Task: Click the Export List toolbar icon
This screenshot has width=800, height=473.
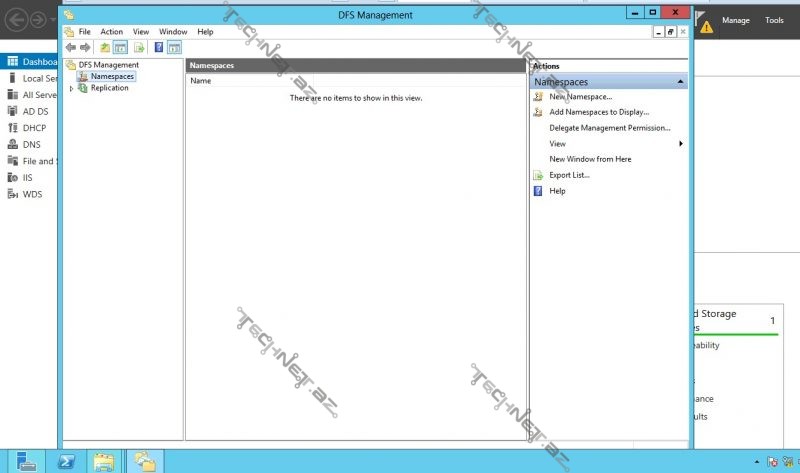Action: coord(139,47)
